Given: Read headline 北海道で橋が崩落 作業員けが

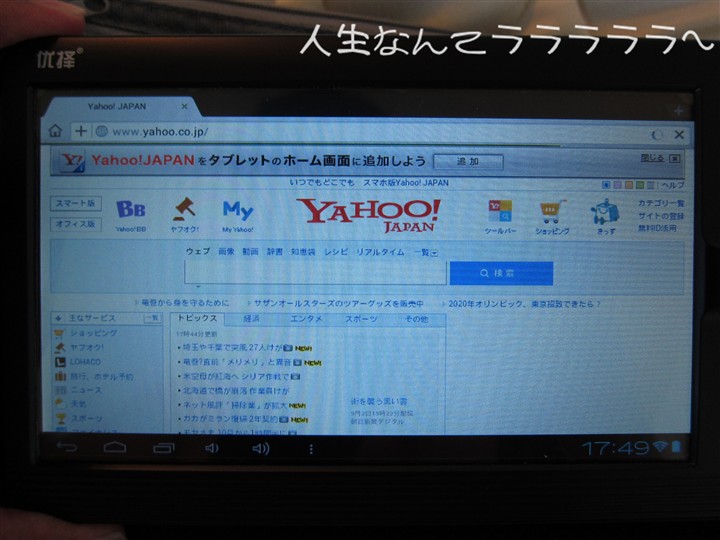Looking at the screenshot, I should (236, 391).
